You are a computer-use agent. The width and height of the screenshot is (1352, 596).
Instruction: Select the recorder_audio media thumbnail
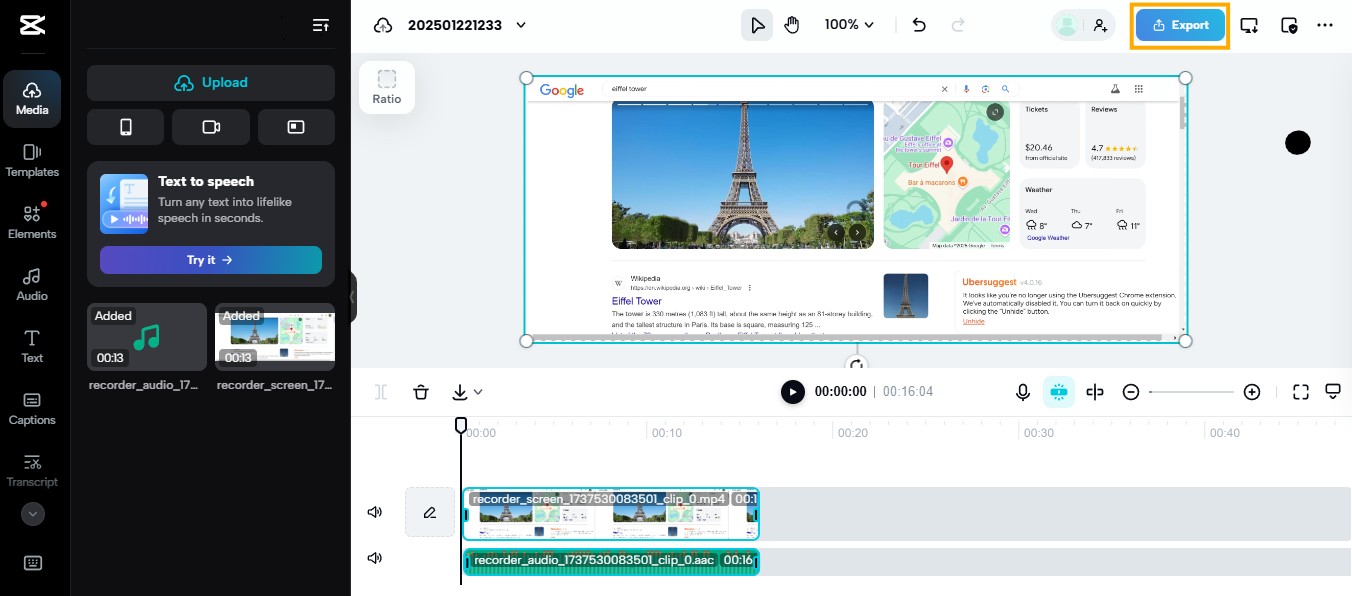coord(147,337)
